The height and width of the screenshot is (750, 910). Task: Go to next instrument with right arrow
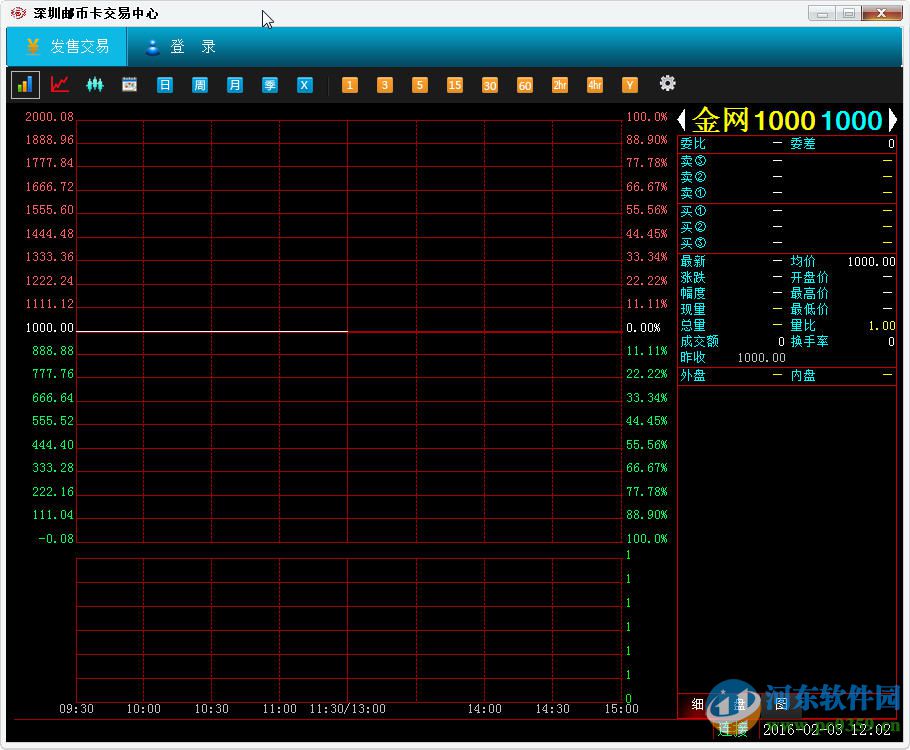[892, 120]
